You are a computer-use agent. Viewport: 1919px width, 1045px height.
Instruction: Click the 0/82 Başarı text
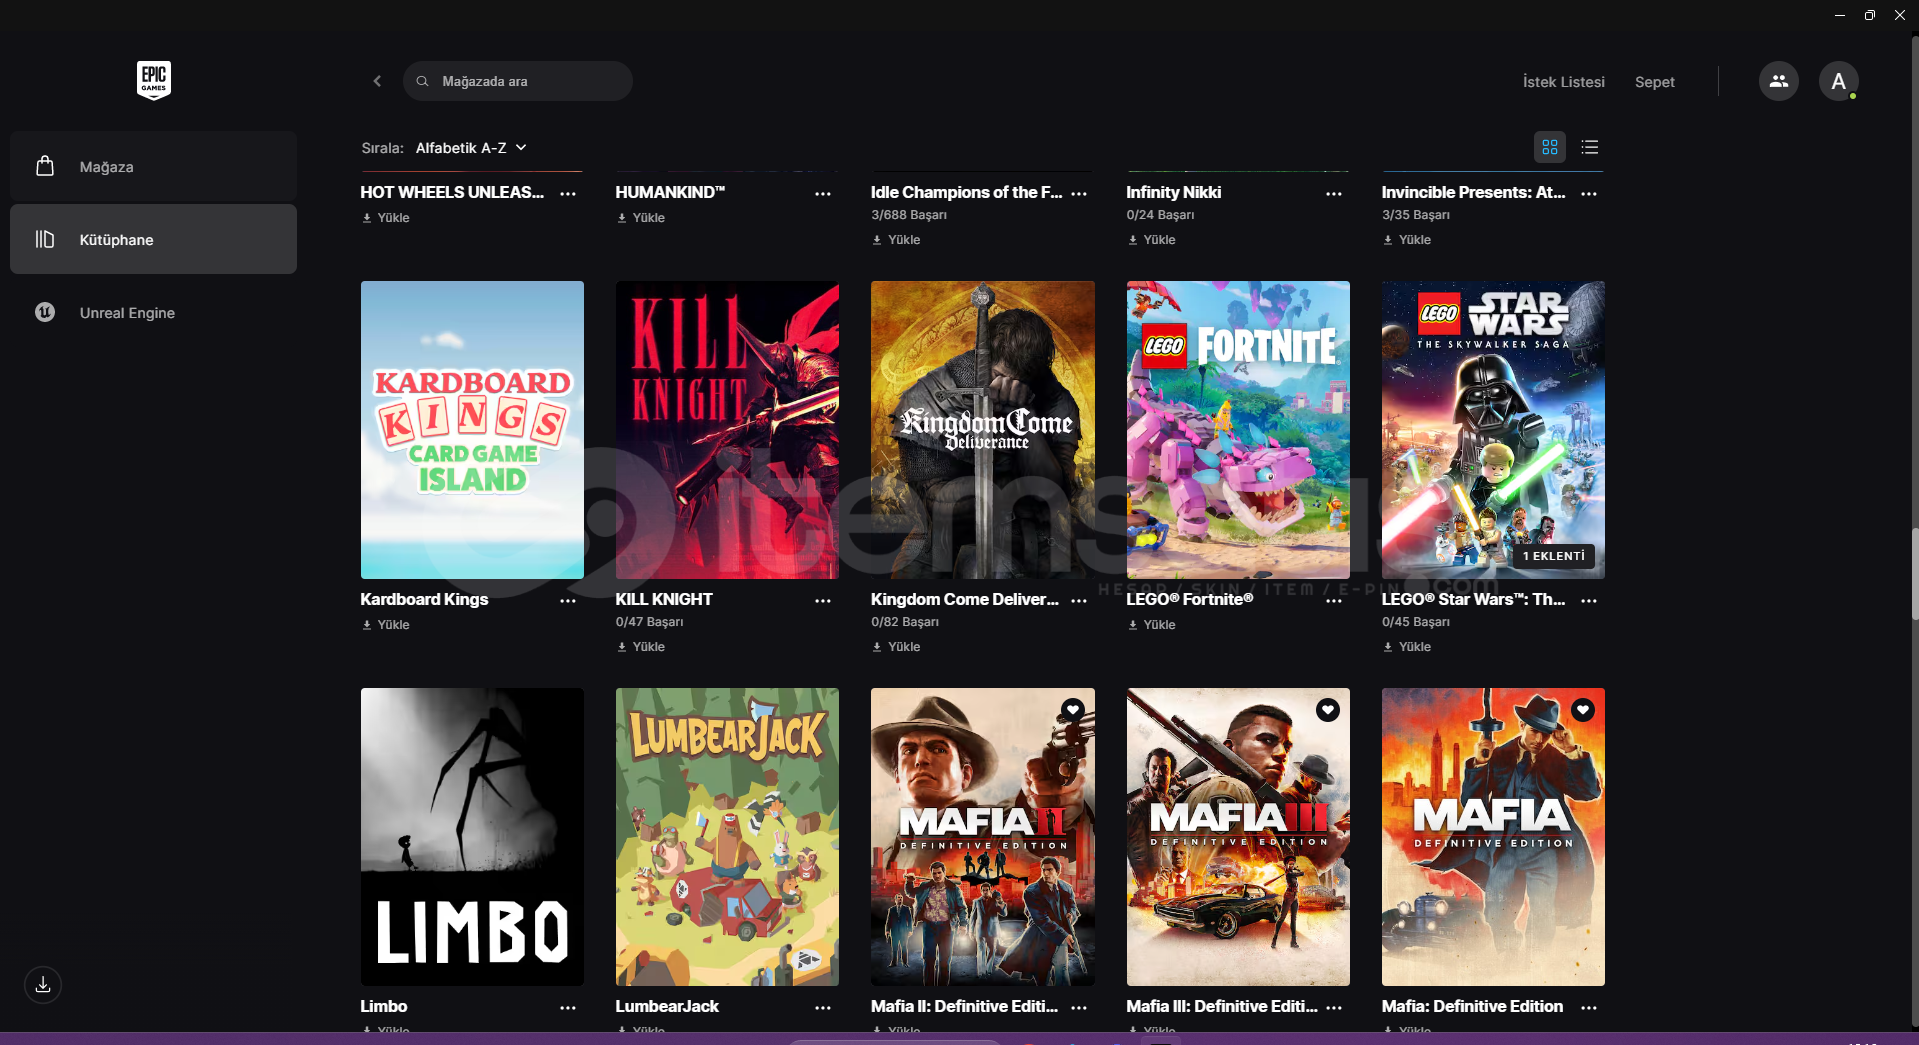click(905, 622)
